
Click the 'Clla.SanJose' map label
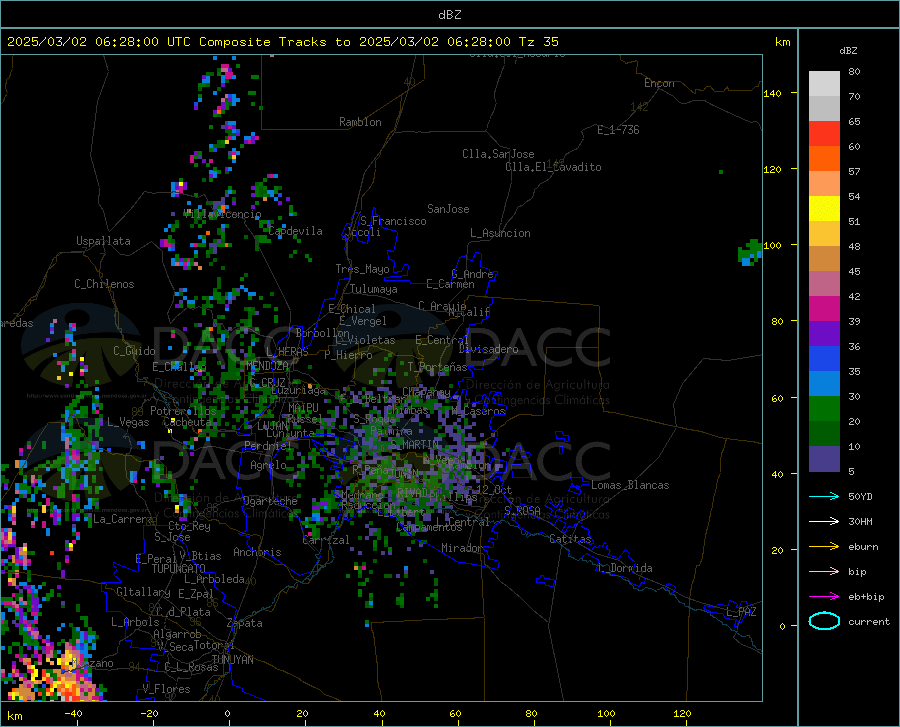click(x=498, y=154)
